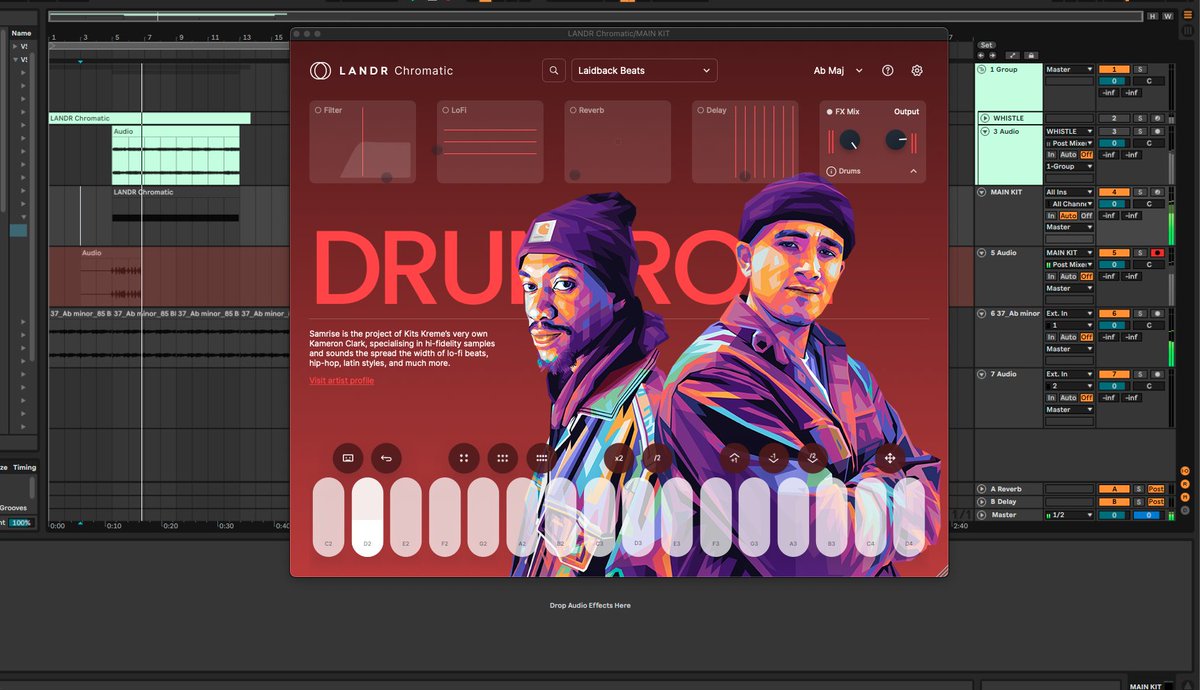The image size is (1200, 690).
Task: Enable the Delay effect
Action: click(x=701, y=110)
